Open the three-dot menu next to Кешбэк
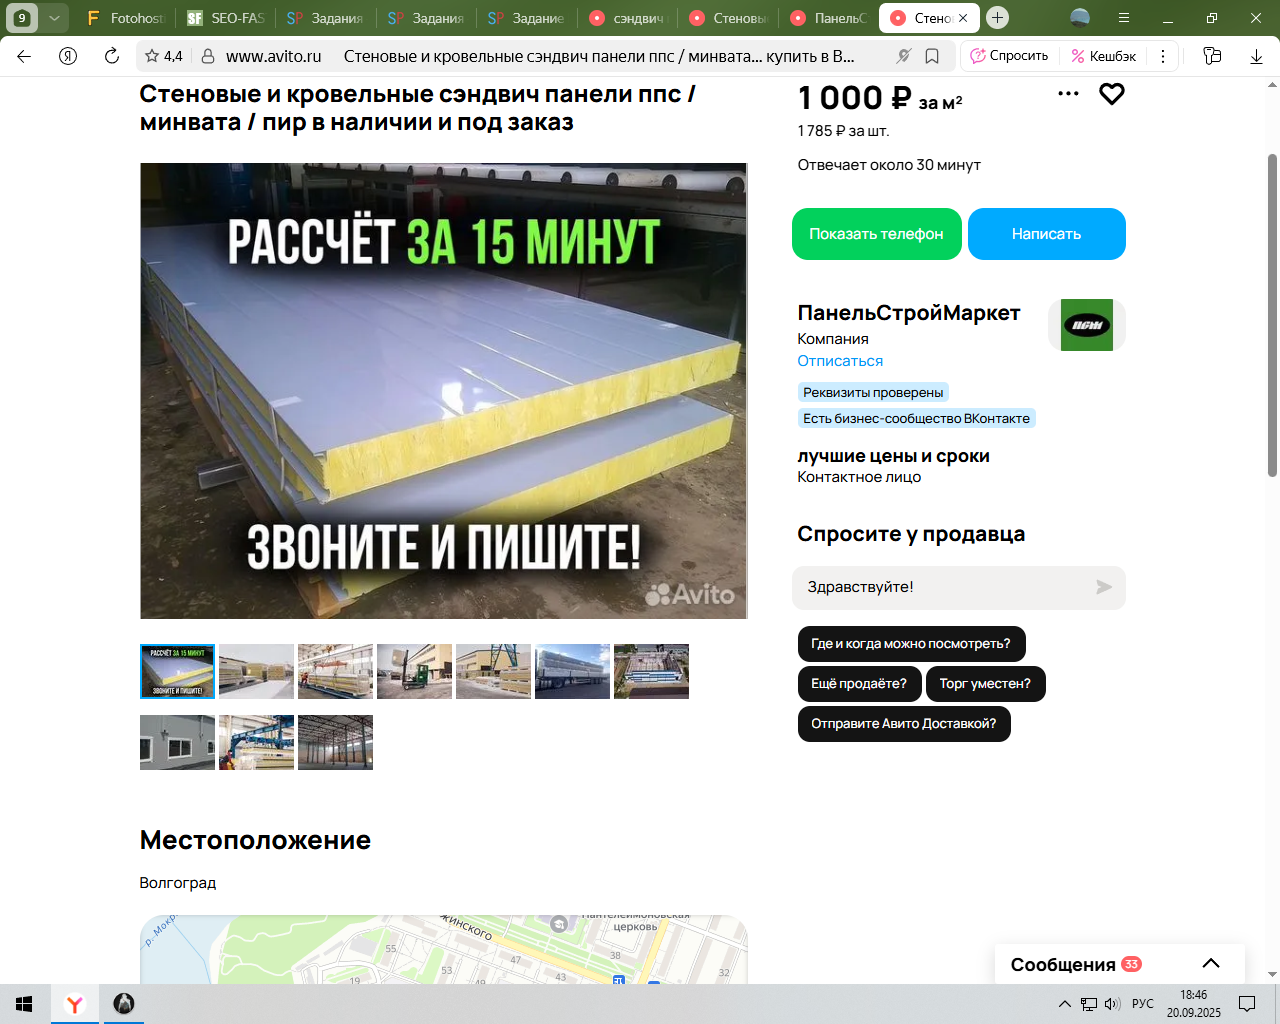This screenshot has height=1024, width=1280. [x=1163, y=56]
